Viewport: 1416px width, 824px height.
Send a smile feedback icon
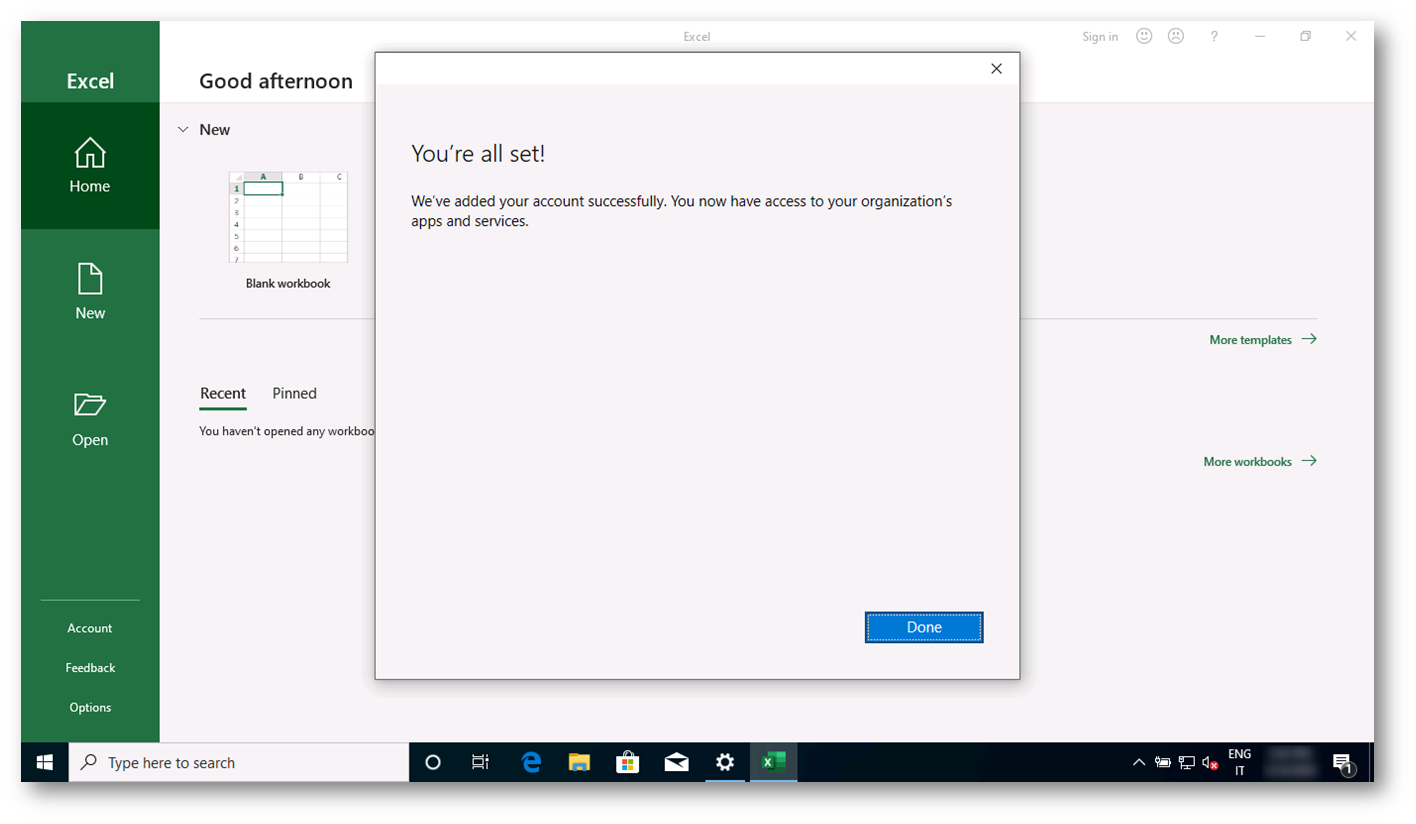[1145, 36]
